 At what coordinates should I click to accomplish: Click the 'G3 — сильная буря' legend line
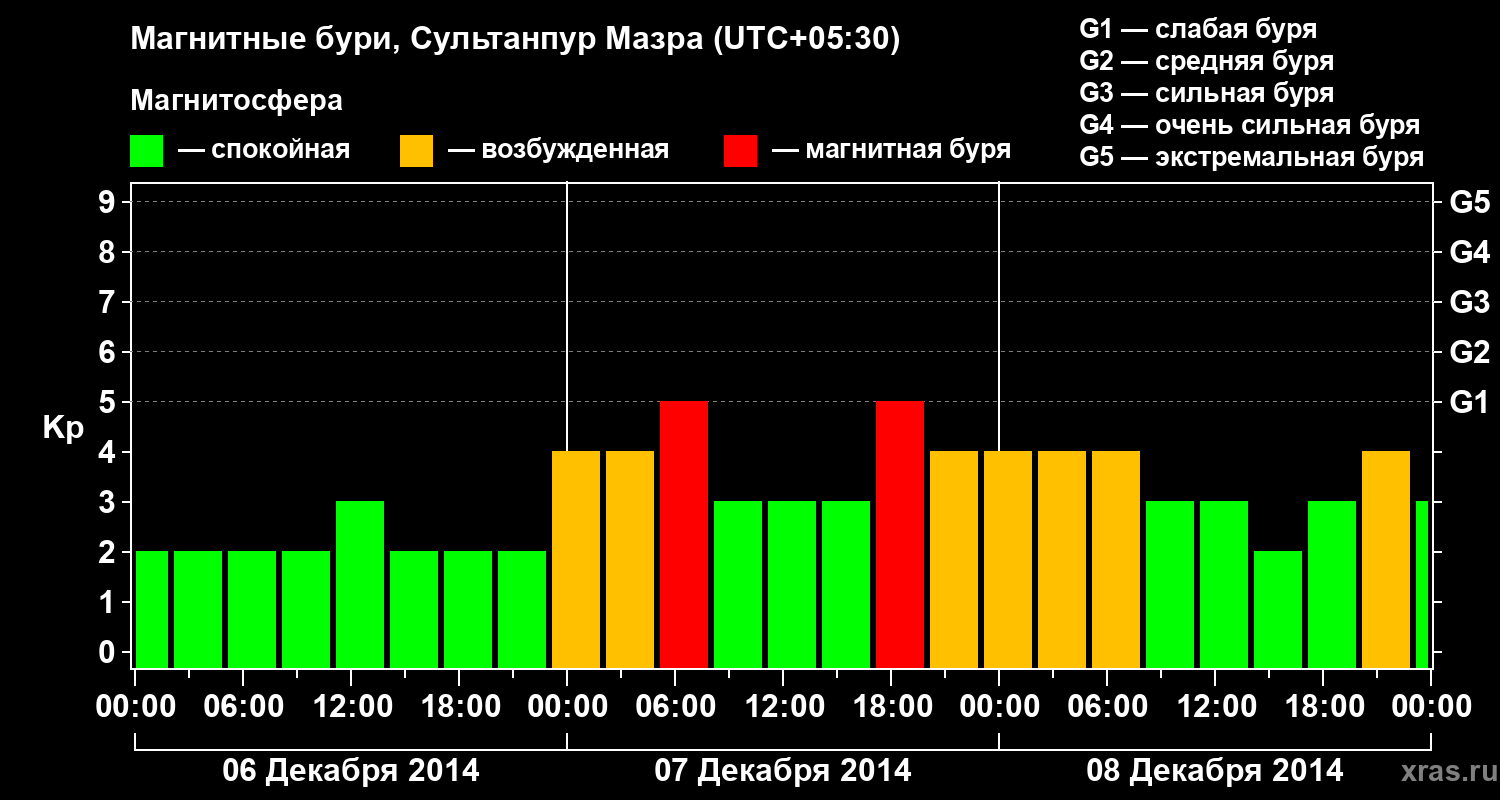(1207, 93)
